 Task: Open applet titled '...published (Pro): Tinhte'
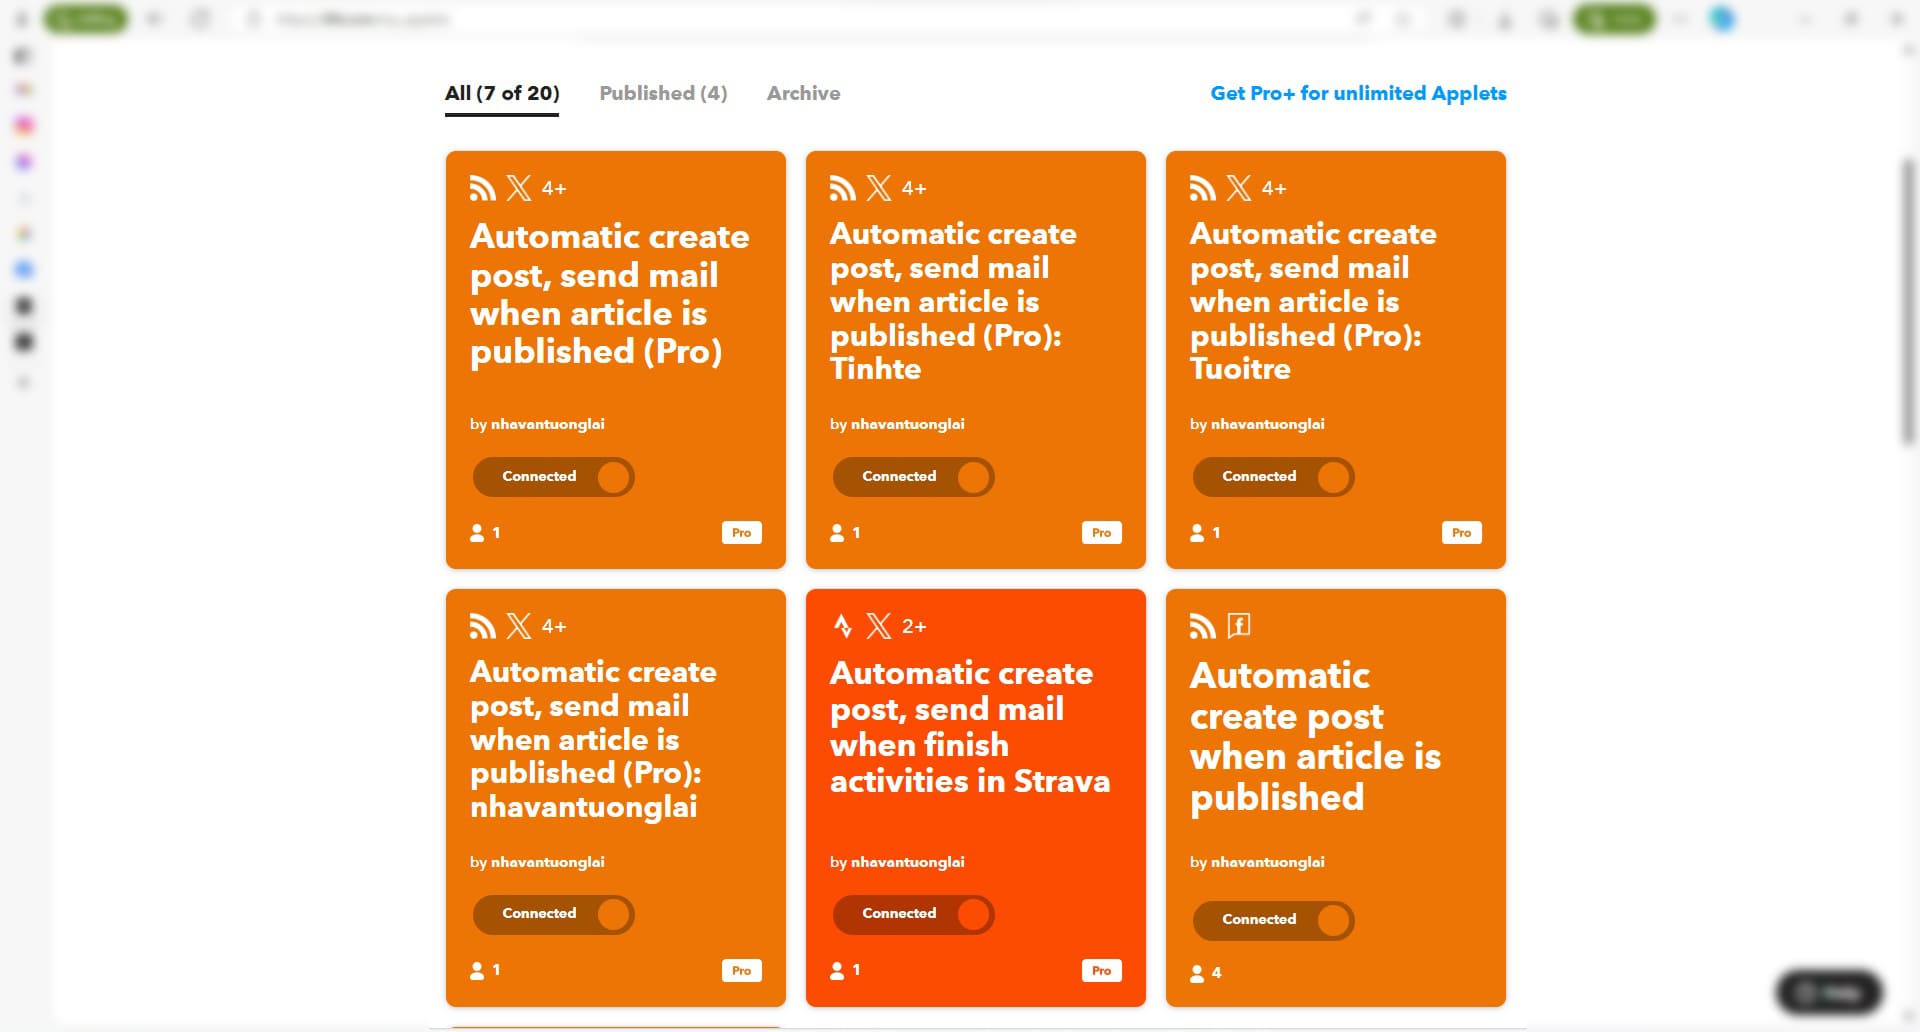(953, 301)
